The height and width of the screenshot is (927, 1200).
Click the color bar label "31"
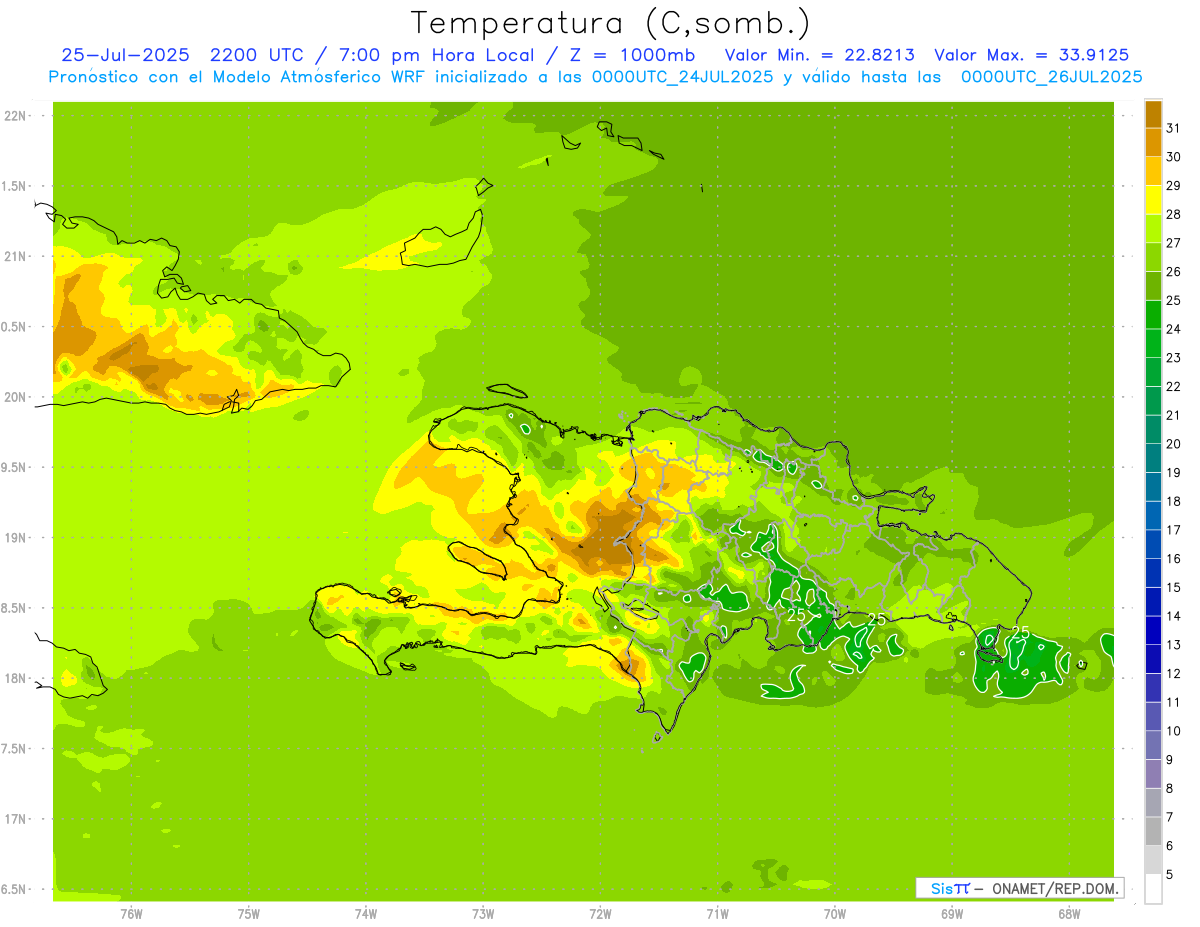[x=1173, y=128]
